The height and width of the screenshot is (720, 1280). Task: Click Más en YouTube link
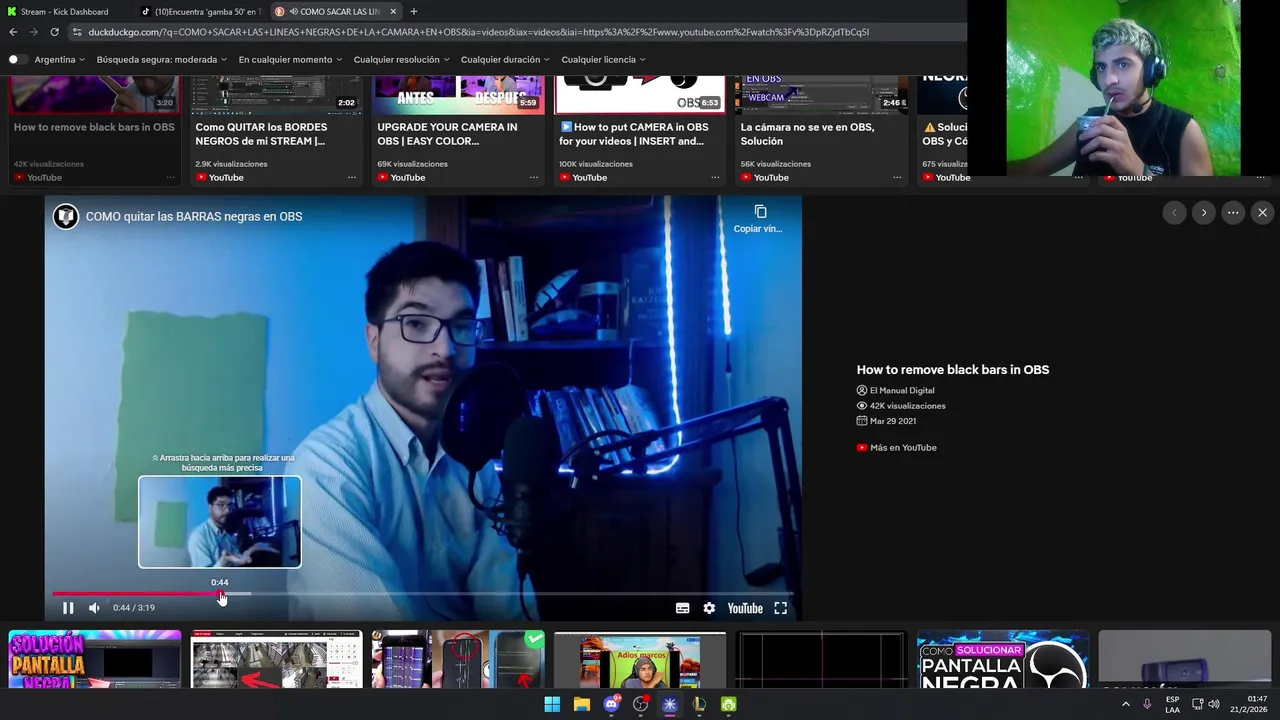point(897,448)
